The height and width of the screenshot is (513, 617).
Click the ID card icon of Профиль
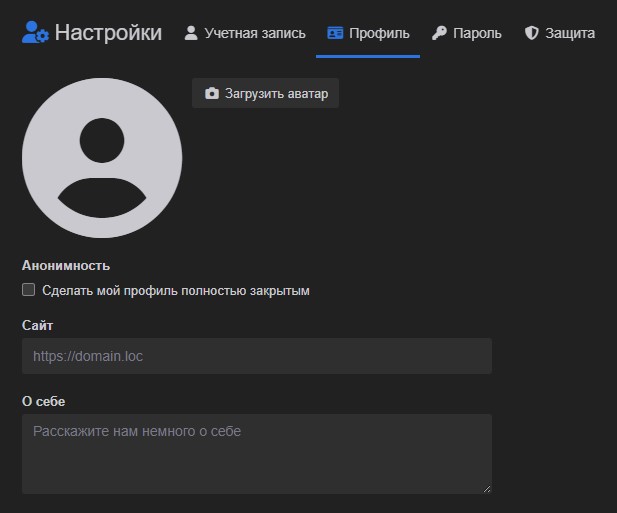(x=335, y=33)
